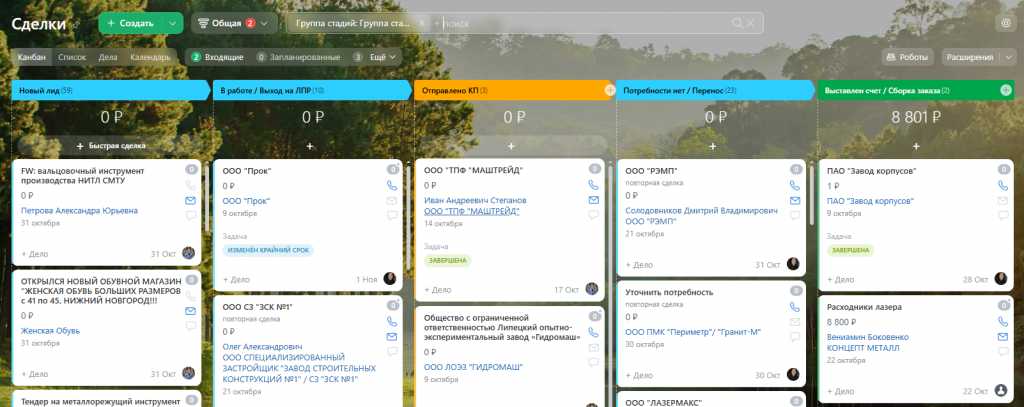Open the dropdown arrow beside Создать
This screenshot has height=407, width=1024.
(172, 23)
